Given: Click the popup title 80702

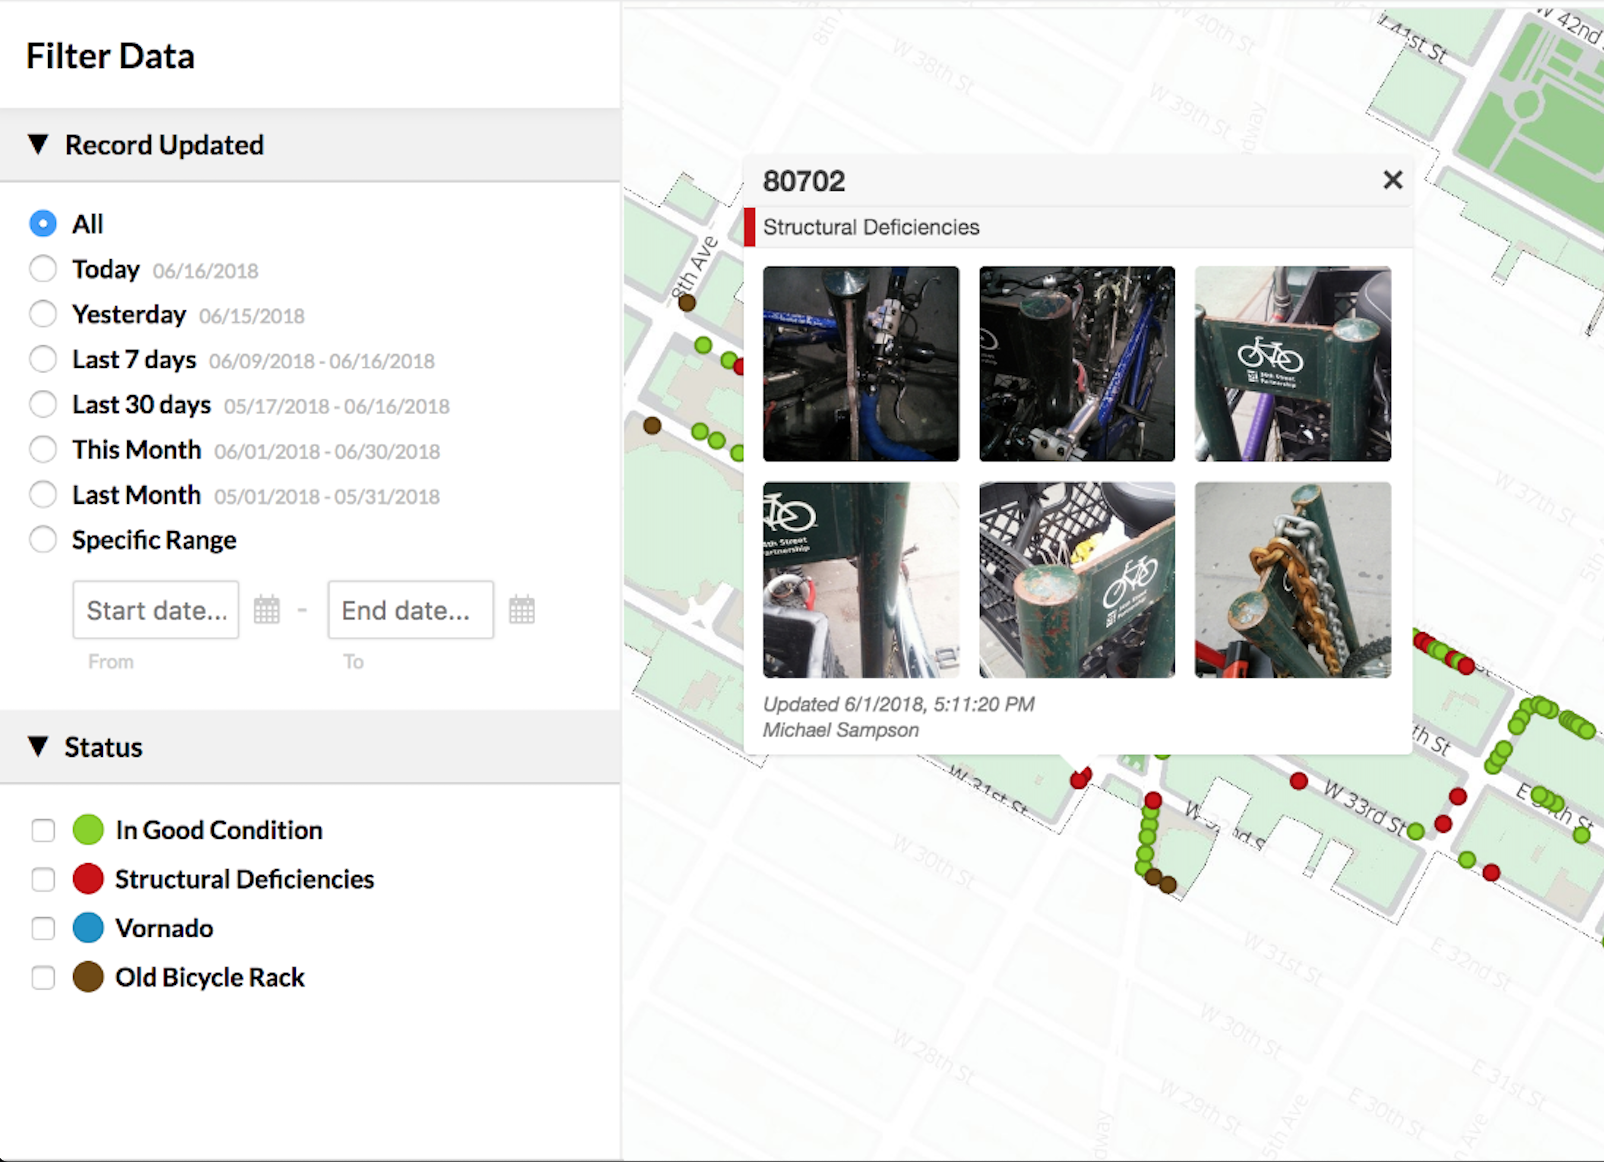Looking at the screenshot, I should point(804,181).
